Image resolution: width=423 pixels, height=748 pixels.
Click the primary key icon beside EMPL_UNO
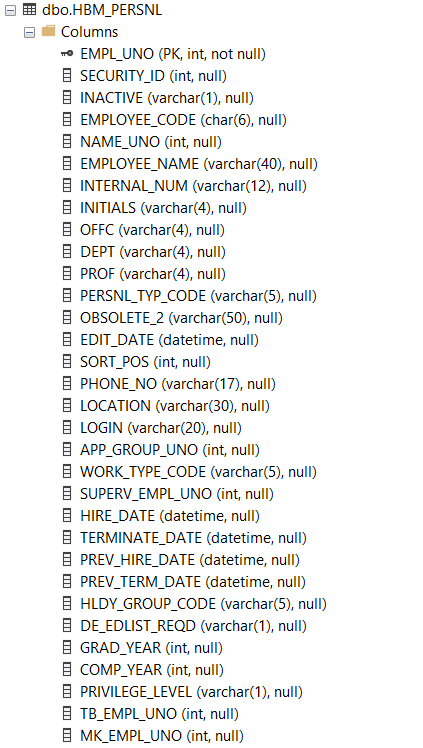tap(67, 54)
